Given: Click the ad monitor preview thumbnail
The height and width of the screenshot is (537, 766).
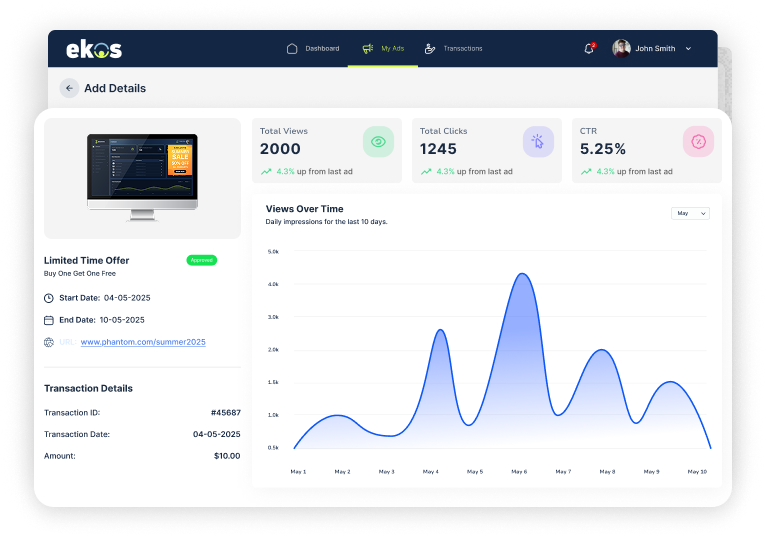Looking at the screenshot, I should click(x=142, y=177).
